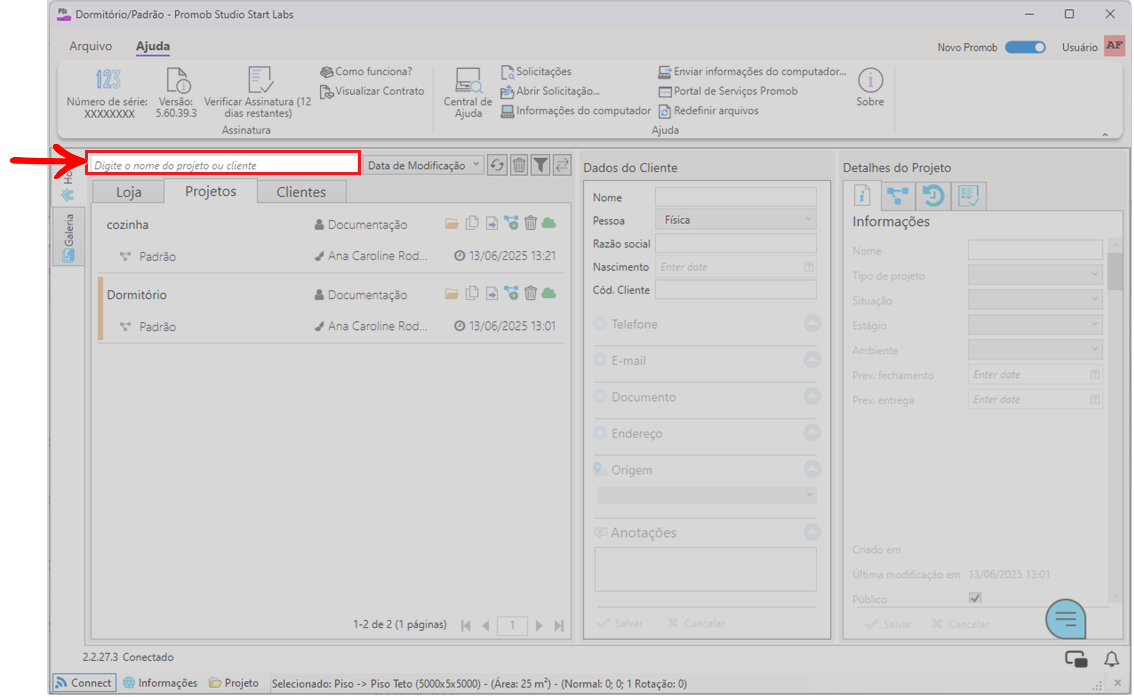Switch to the Clientes tab

[x=301, y=192]
